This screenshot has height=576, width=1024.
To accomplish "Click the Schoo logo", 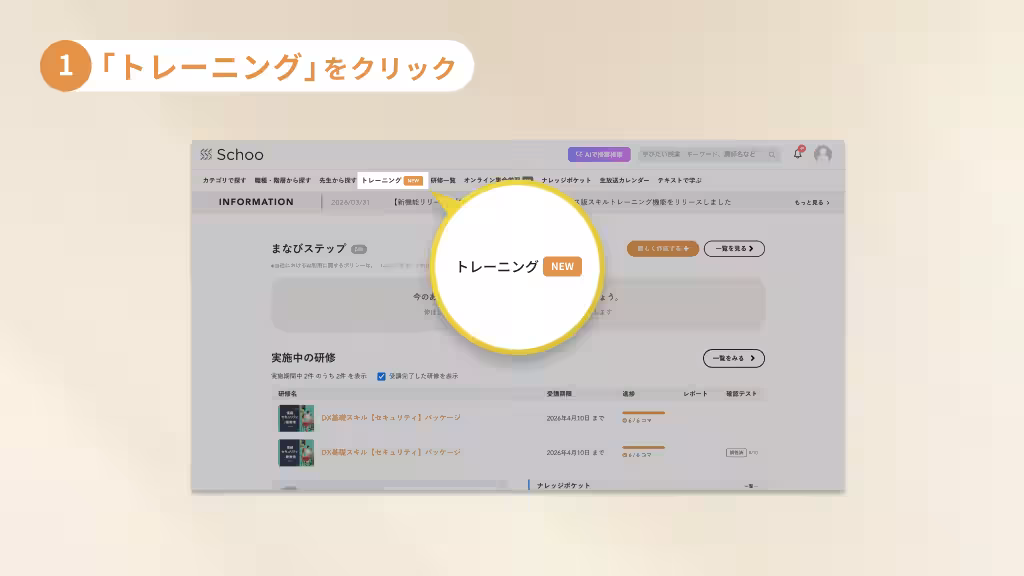I will coord(232,155).
